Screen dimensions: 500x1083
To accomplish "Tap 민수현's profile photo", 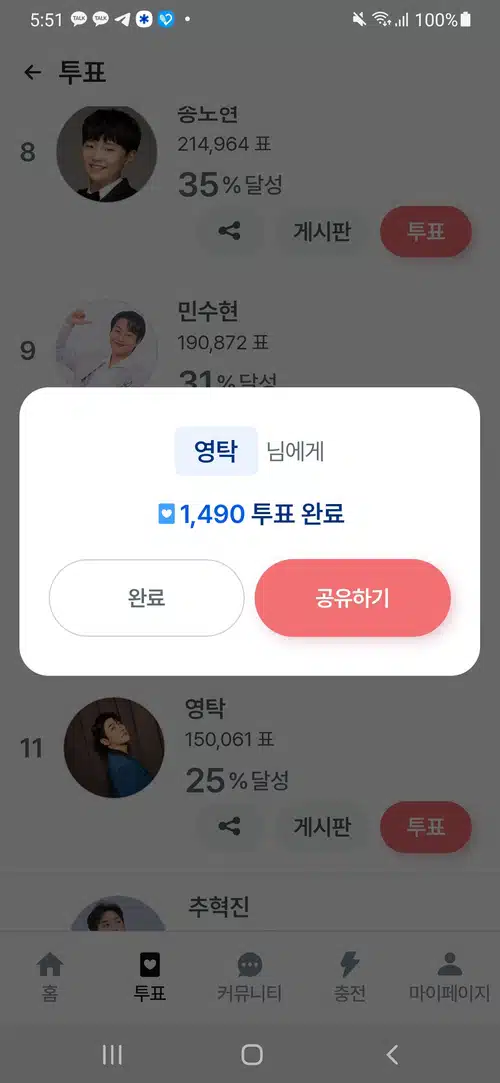I will pyautogui.click(x=106, y=343).
